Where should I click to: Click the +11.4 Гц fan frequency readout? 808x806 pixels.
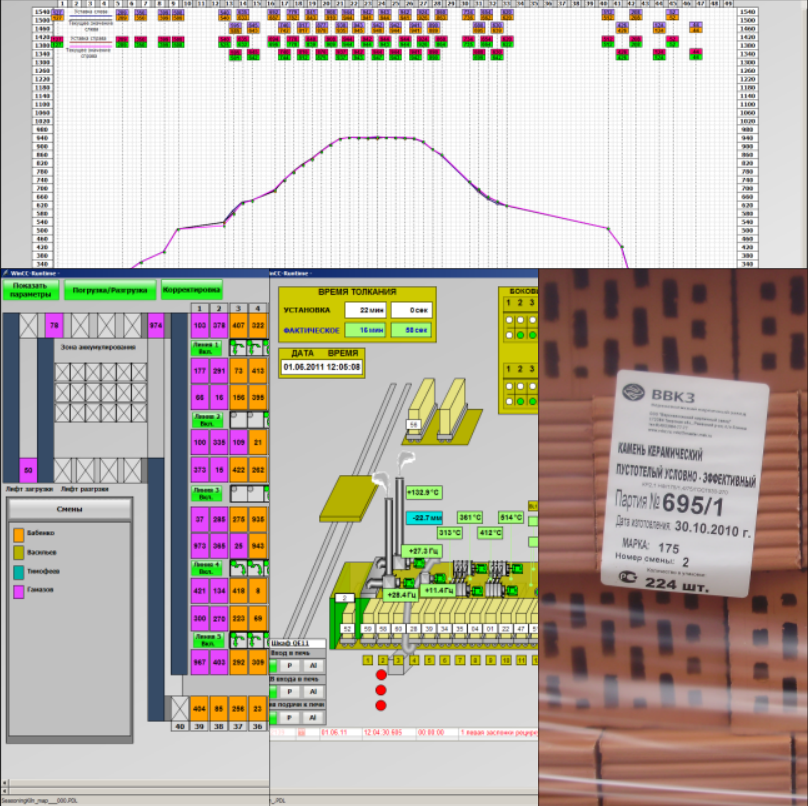coord(438,590)
